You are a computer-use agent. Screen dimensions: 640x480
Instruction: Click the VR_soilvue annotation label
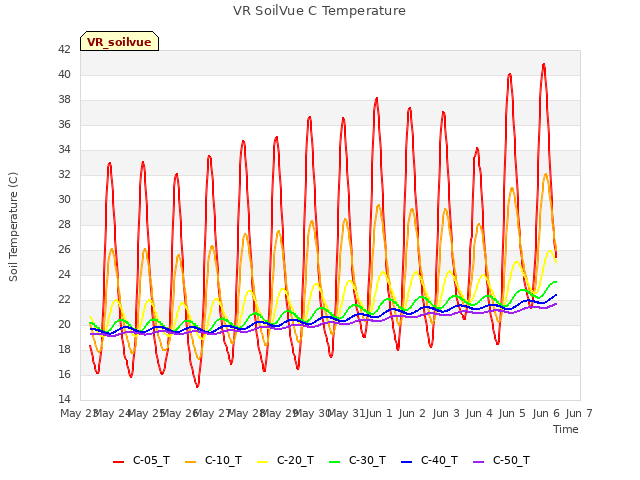[119, 42]
